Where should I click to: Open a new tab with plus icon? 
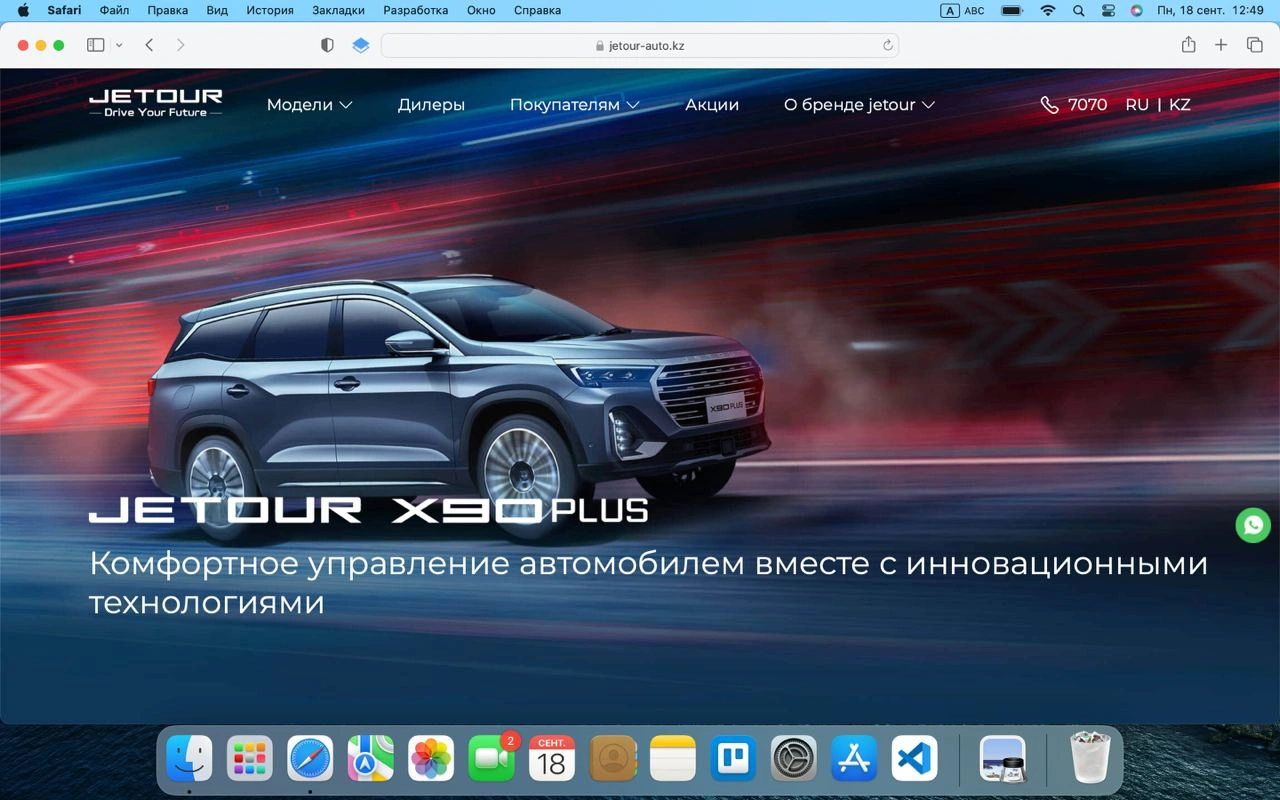(x=1221, y=45)
